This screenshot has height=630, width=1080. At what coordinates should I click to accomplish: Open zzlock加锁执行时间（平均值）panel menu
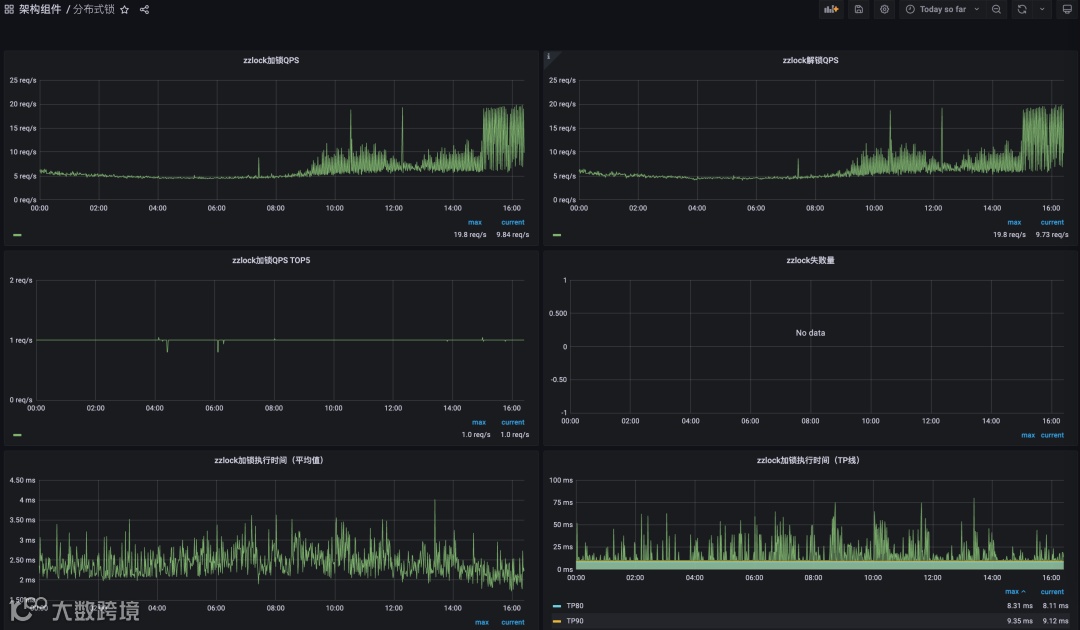[x=269, y=461]
